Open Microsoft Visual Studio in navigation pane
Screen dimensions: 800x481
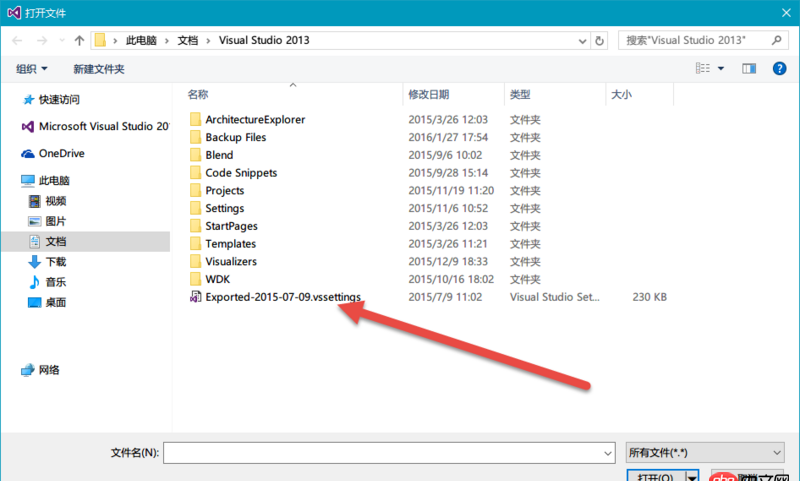coord(95,126)
